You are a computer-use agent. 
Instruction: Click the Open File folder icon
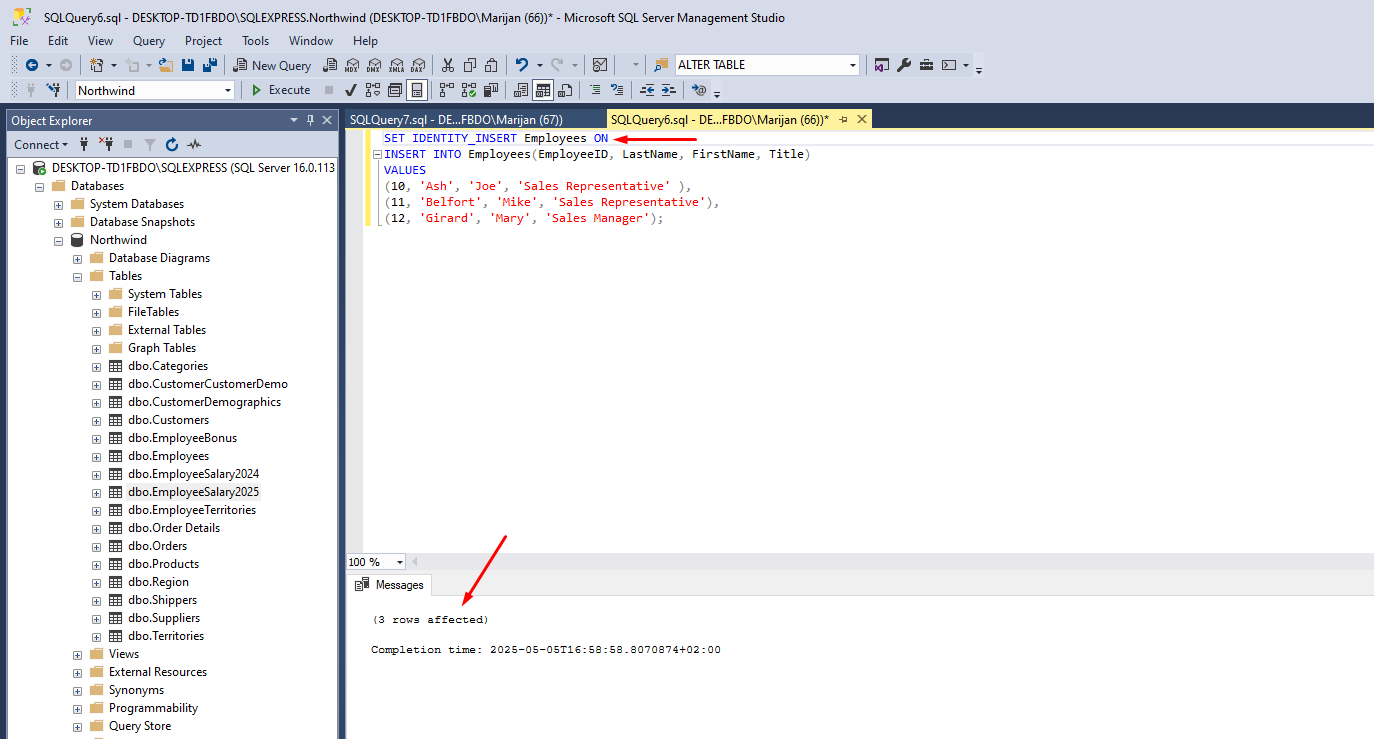(166, 65)
